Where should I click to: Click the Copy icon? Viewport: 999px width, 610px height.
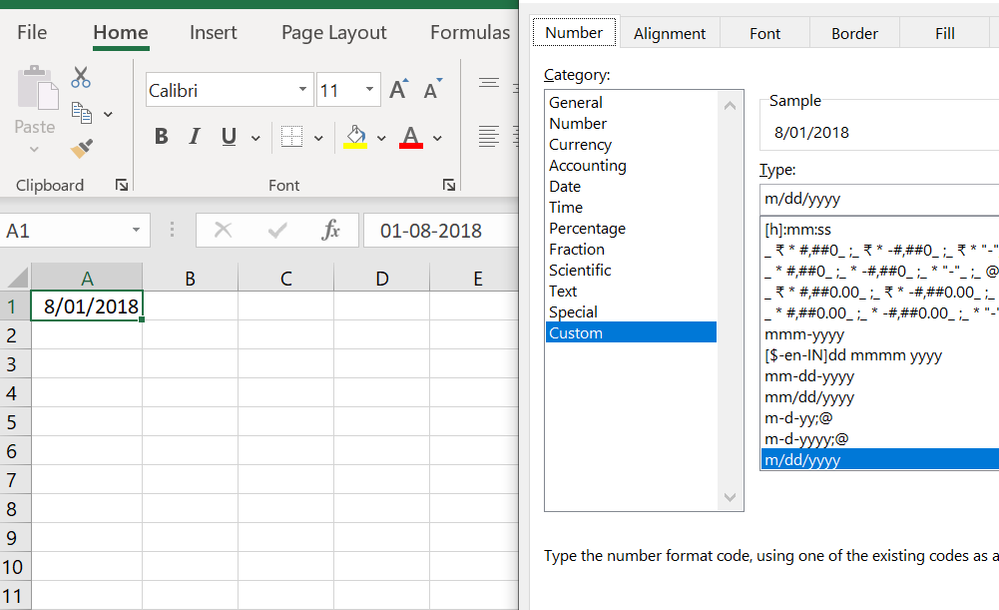(x=82, y=113)
